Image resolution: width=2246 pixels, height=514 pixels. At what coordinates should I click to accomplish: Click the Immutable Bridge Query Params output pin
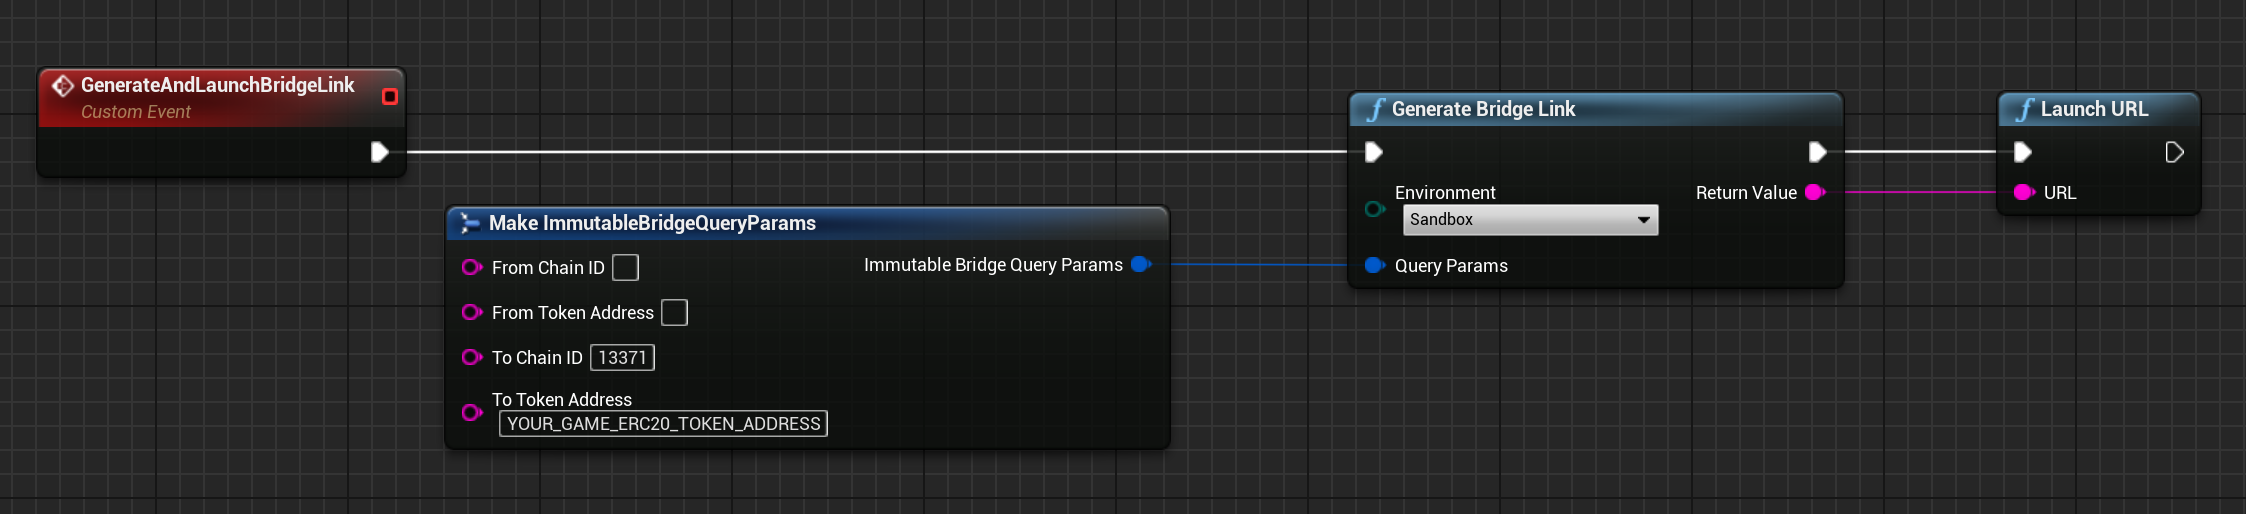(x=1141, y=264)
